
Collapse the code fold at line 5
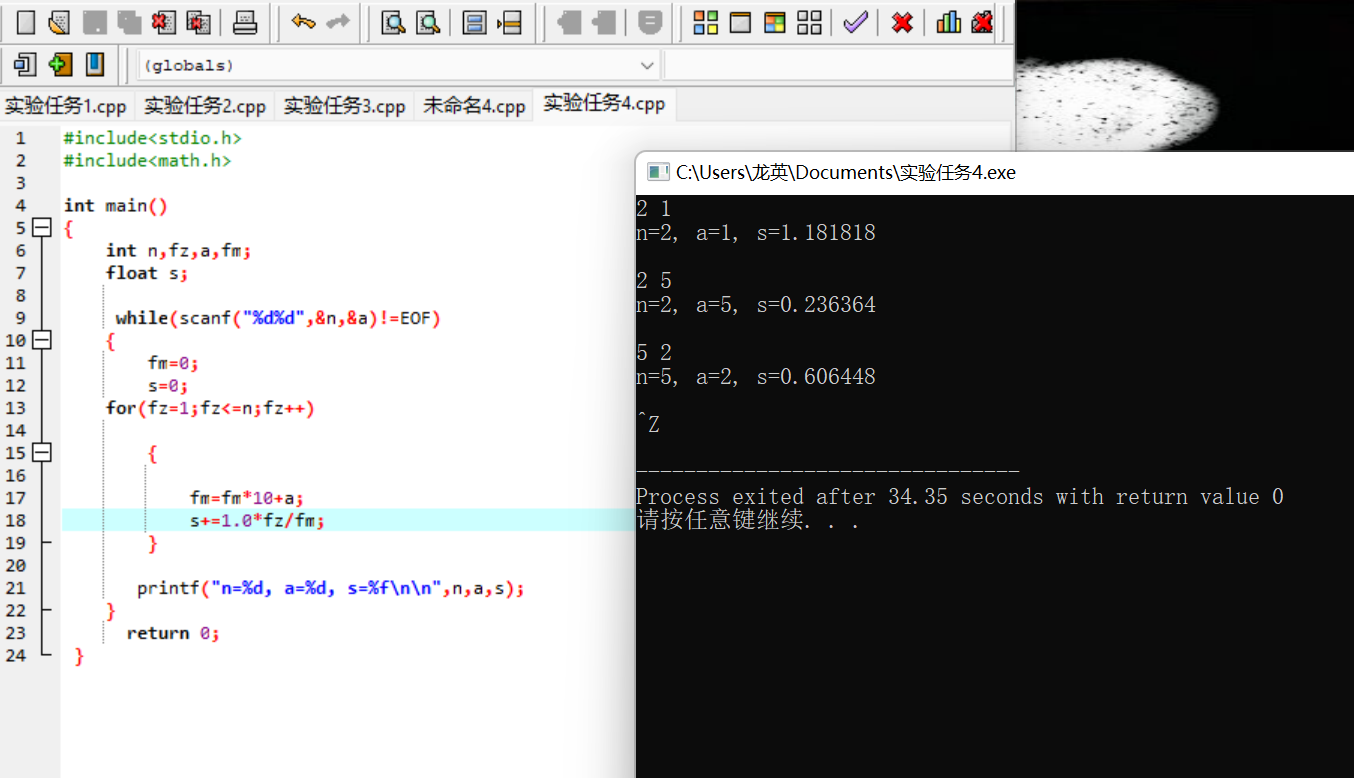[x=42, y=228]
